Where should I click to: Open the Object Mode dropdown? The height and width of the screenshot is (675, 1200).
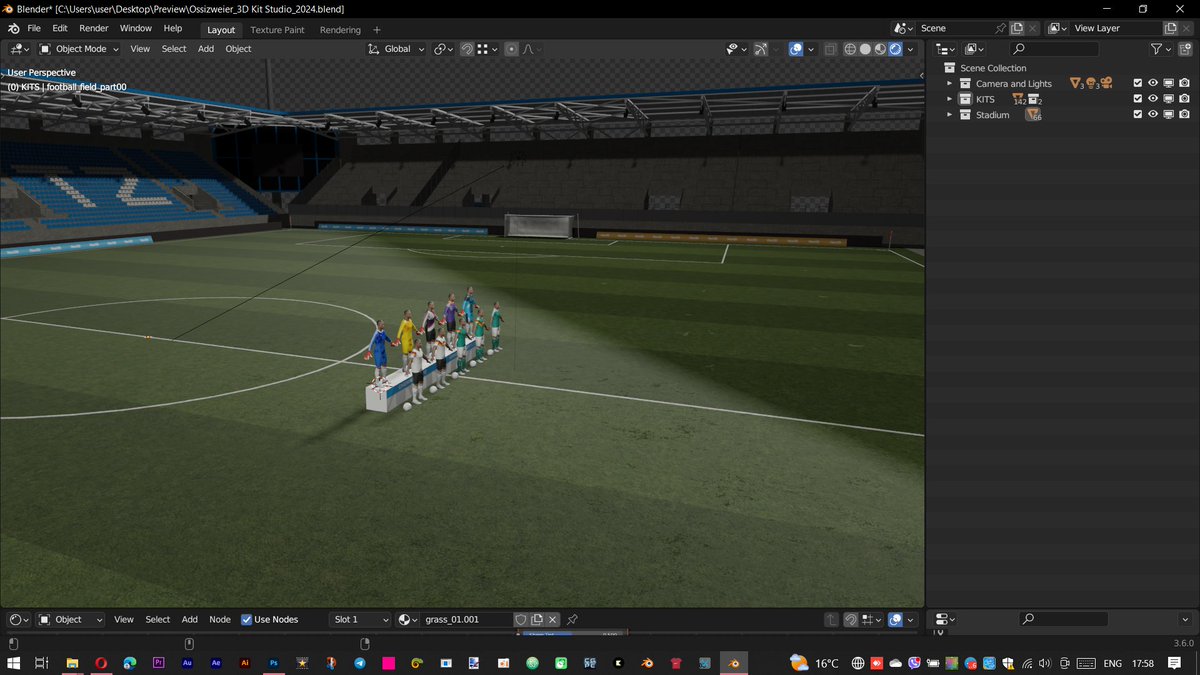pos(79,48)
